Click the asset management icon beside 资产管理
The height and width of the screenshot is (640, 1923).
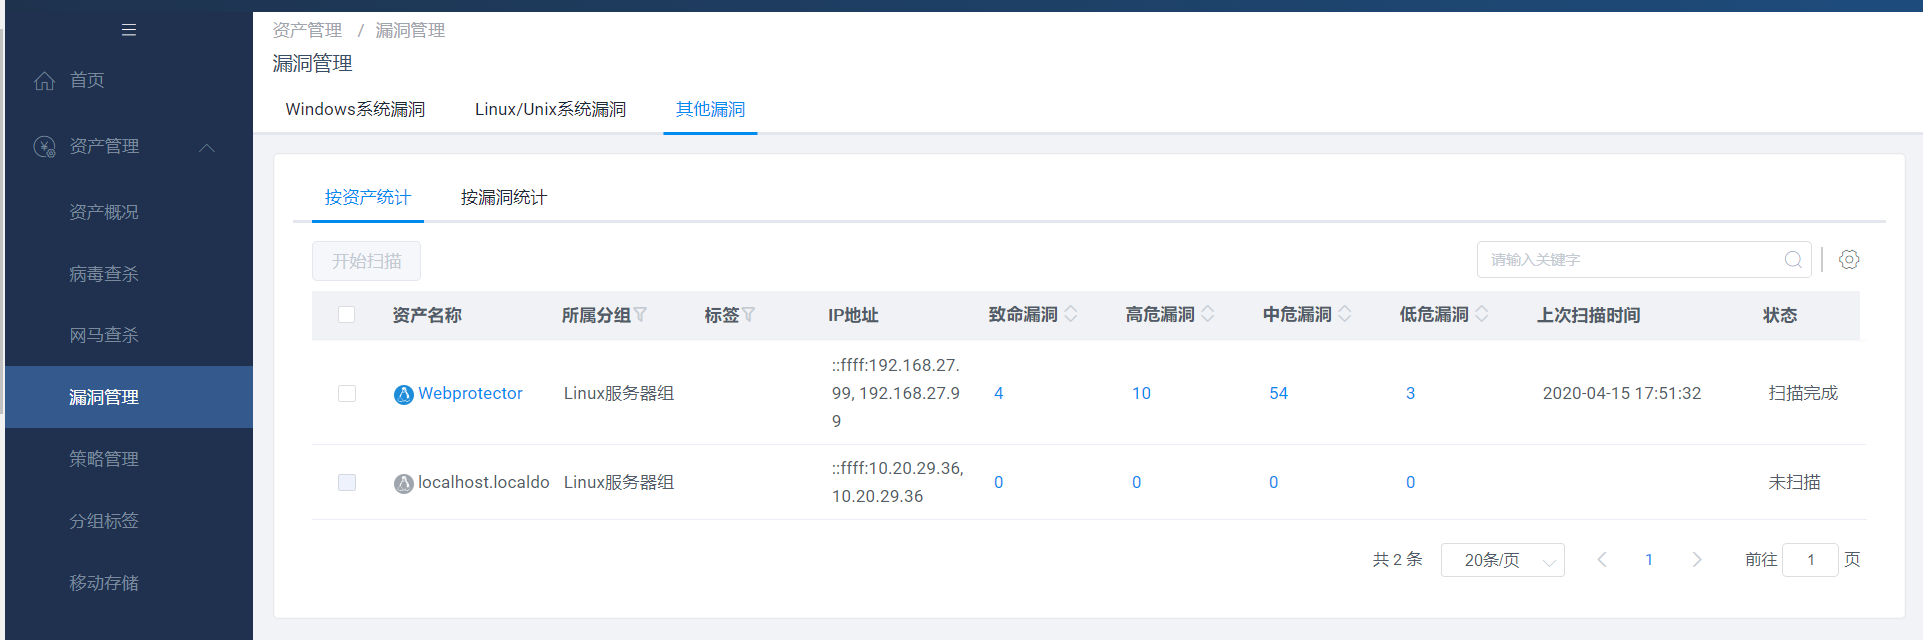(x=45, y=147)
